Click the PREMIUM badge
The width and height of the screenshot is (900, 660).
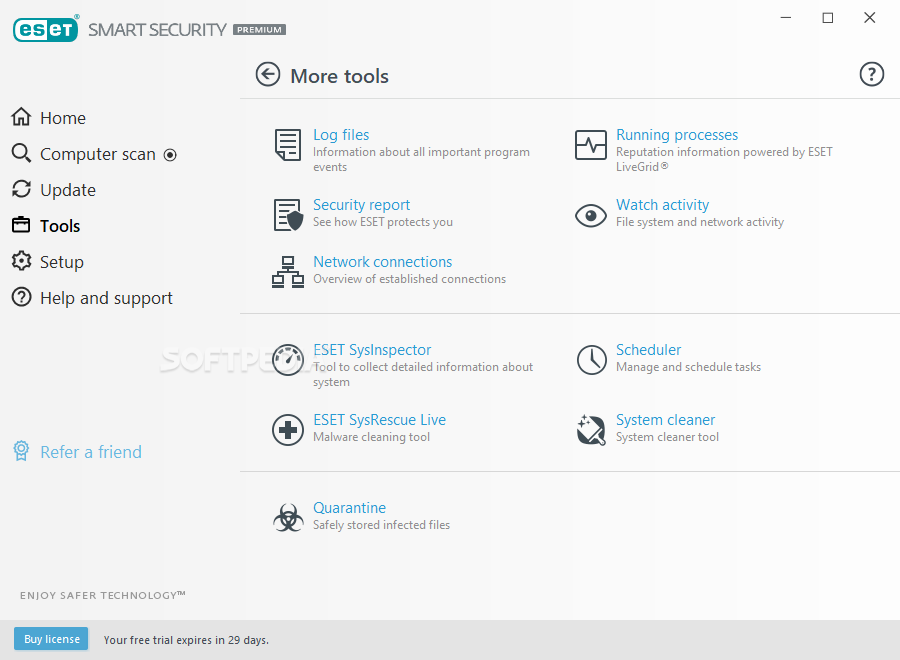(x=259, y=30)
